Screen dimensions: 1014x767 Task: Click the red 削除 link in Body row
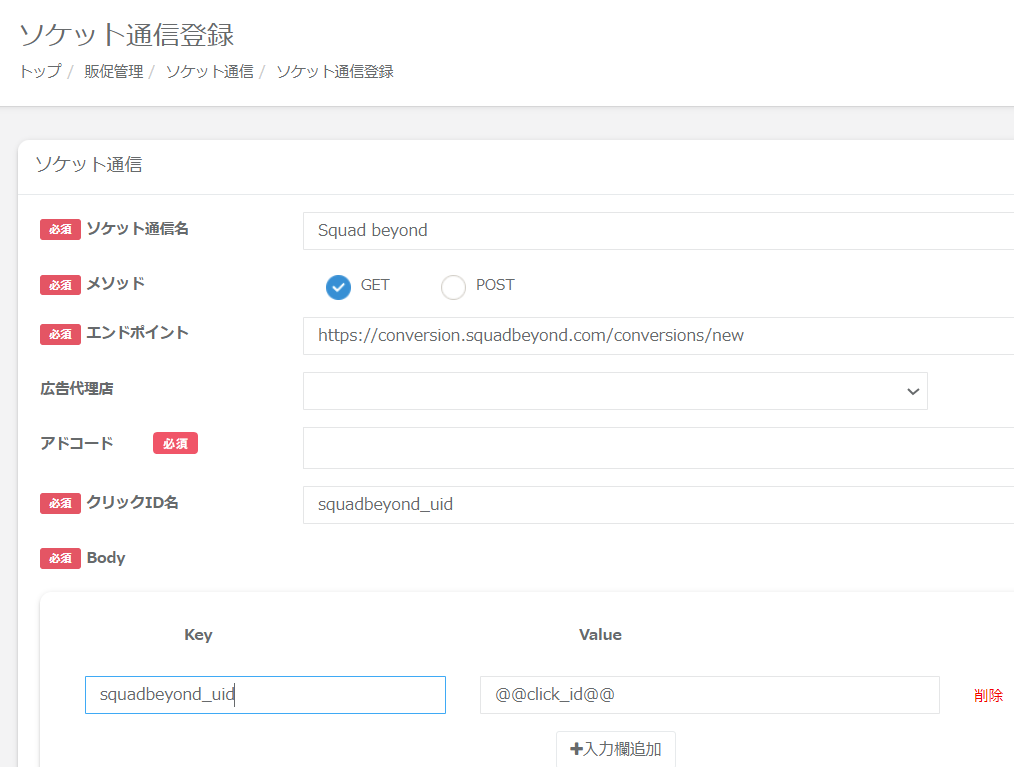(988, 695)
